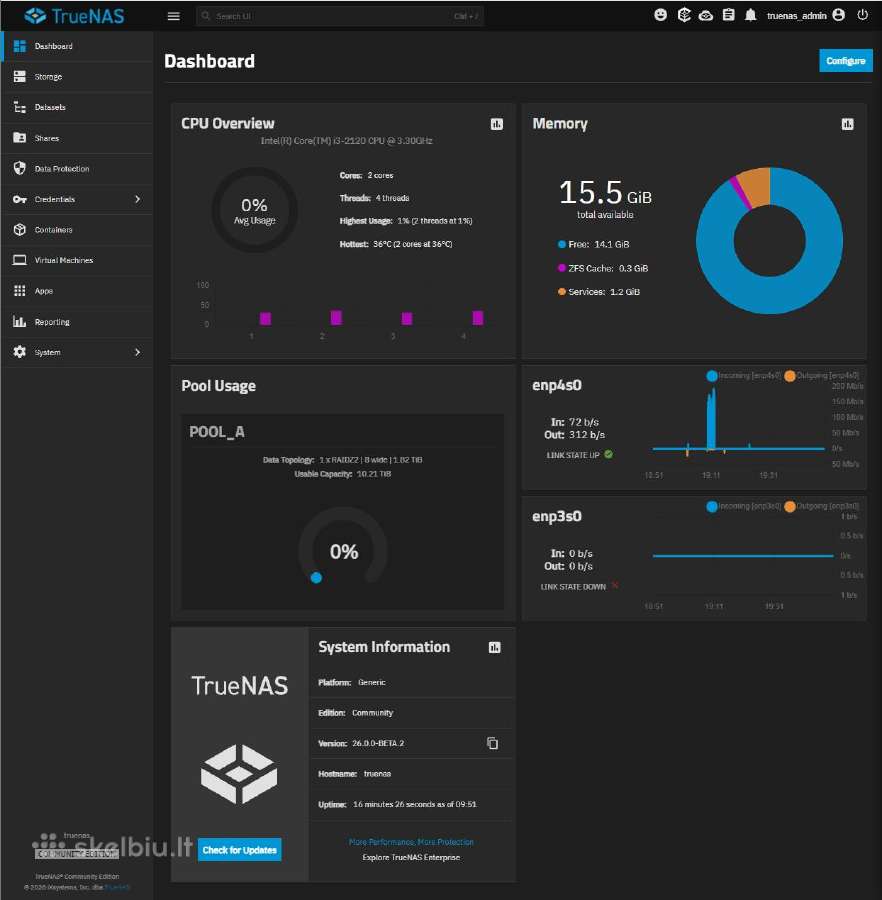Click the Search UI input field

pos(340,16)
